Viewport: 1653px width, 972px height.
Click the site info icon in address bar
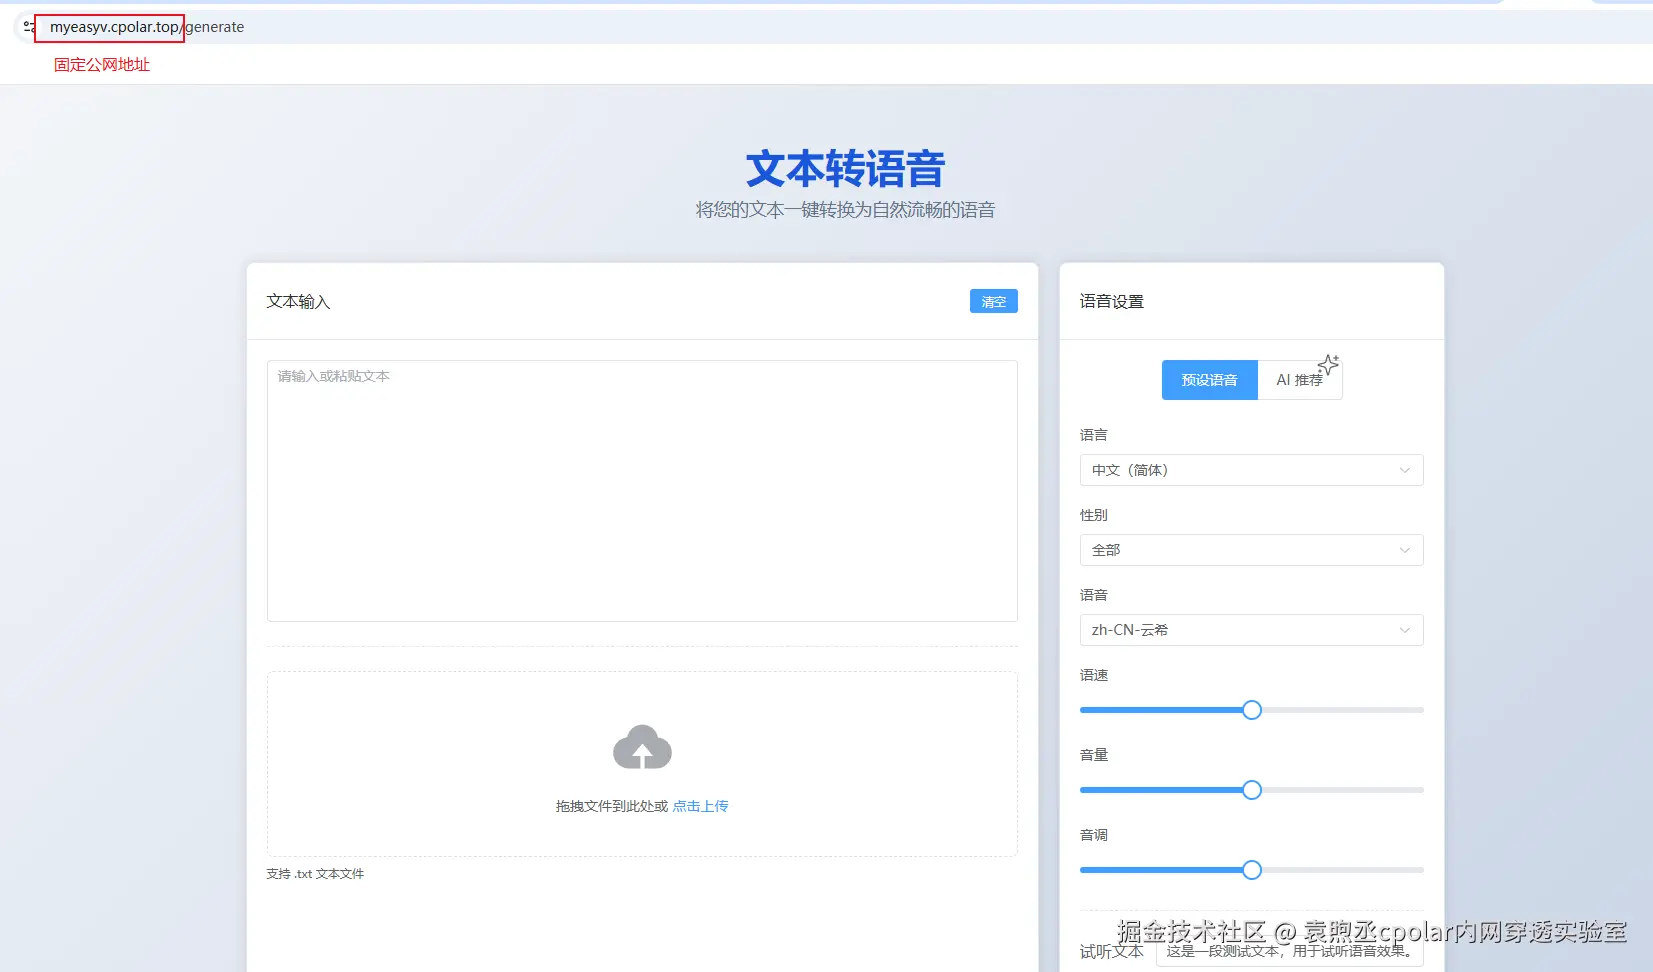coord(28,27)
